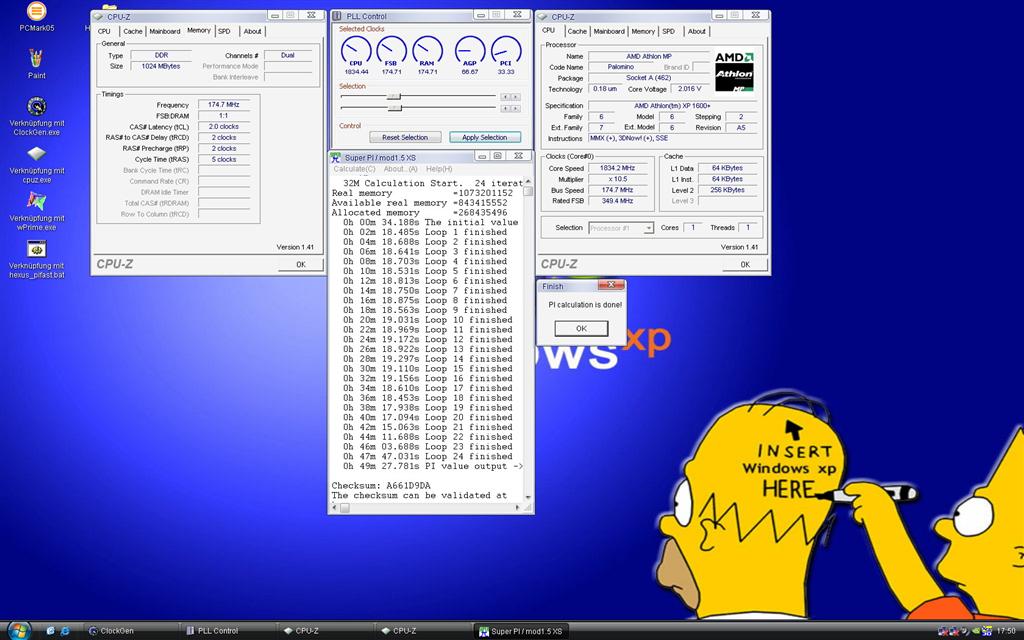Click OK in the processor CPU-Z window
1024x640 pixels.
(745, 264)
